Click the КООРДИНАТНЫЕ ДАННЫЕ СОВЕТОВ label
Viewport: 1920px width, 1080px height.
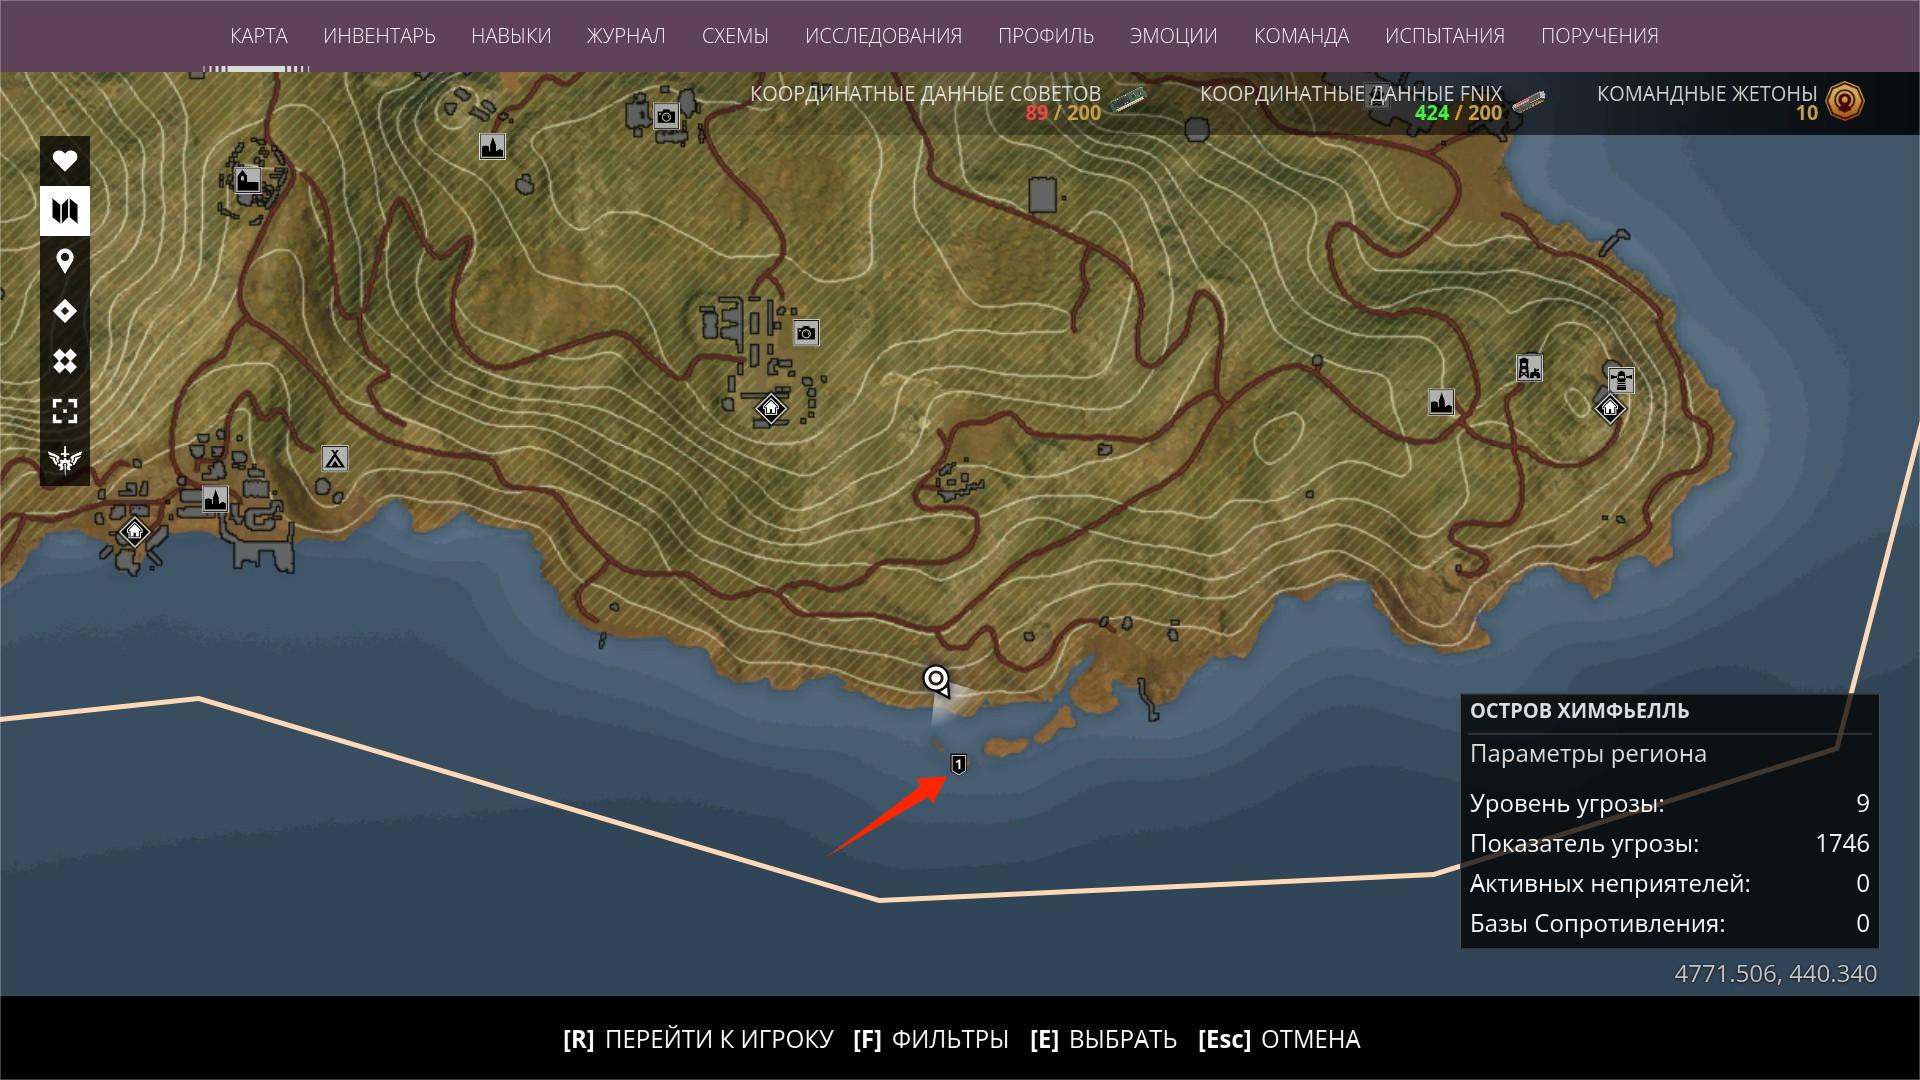point(925,94)
